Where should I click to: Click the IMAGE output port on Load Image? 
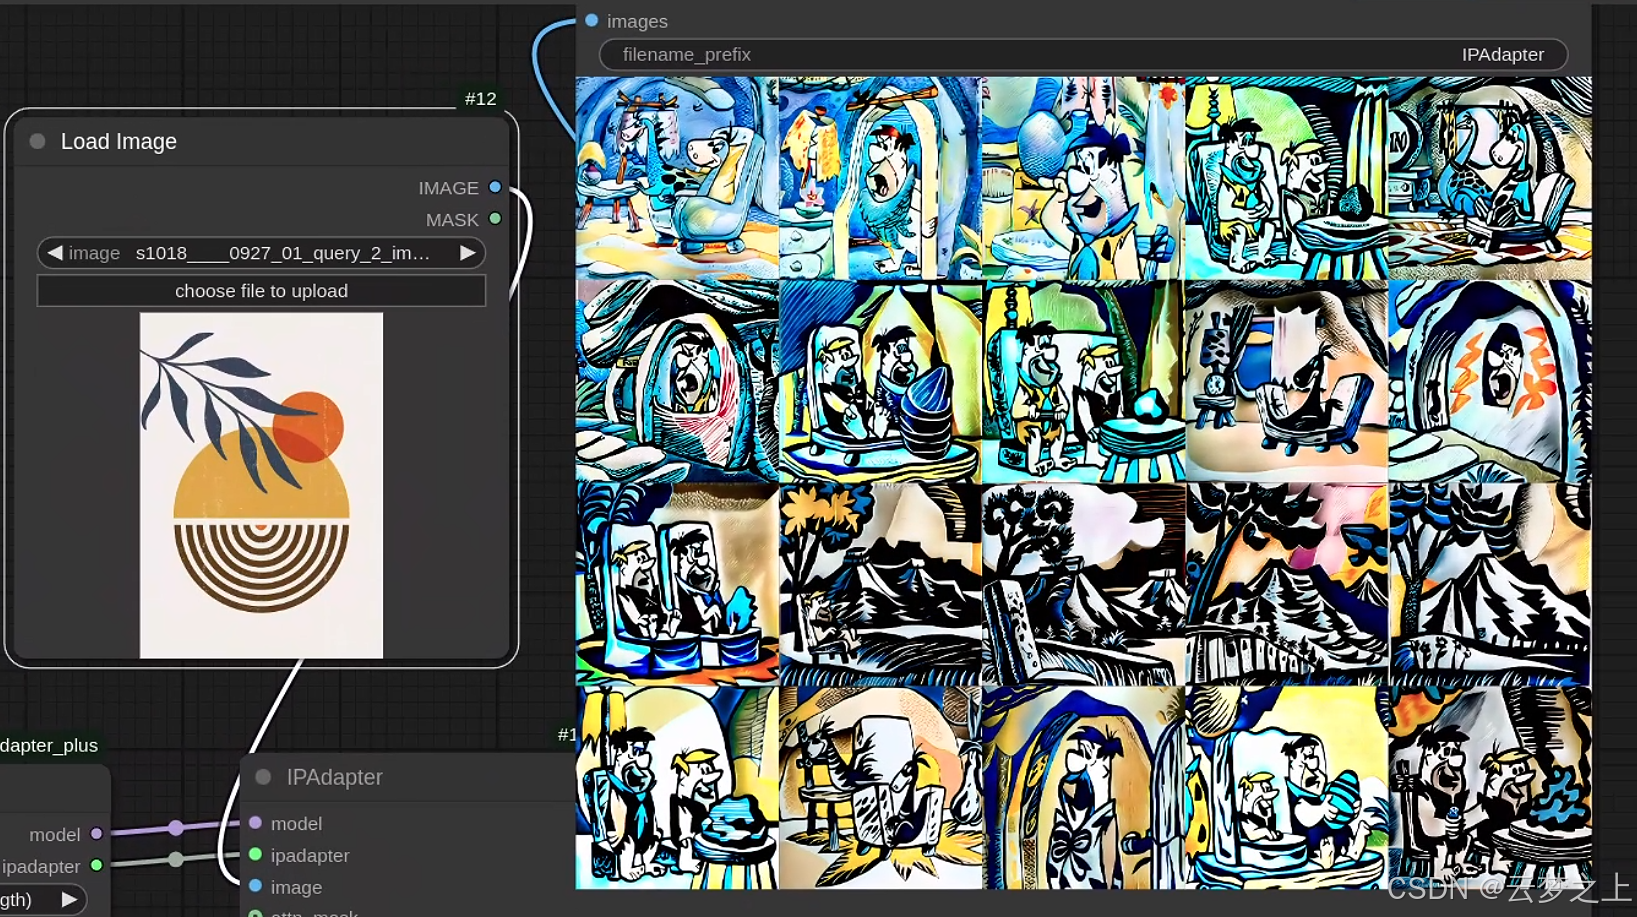click(x=495, y=187)
